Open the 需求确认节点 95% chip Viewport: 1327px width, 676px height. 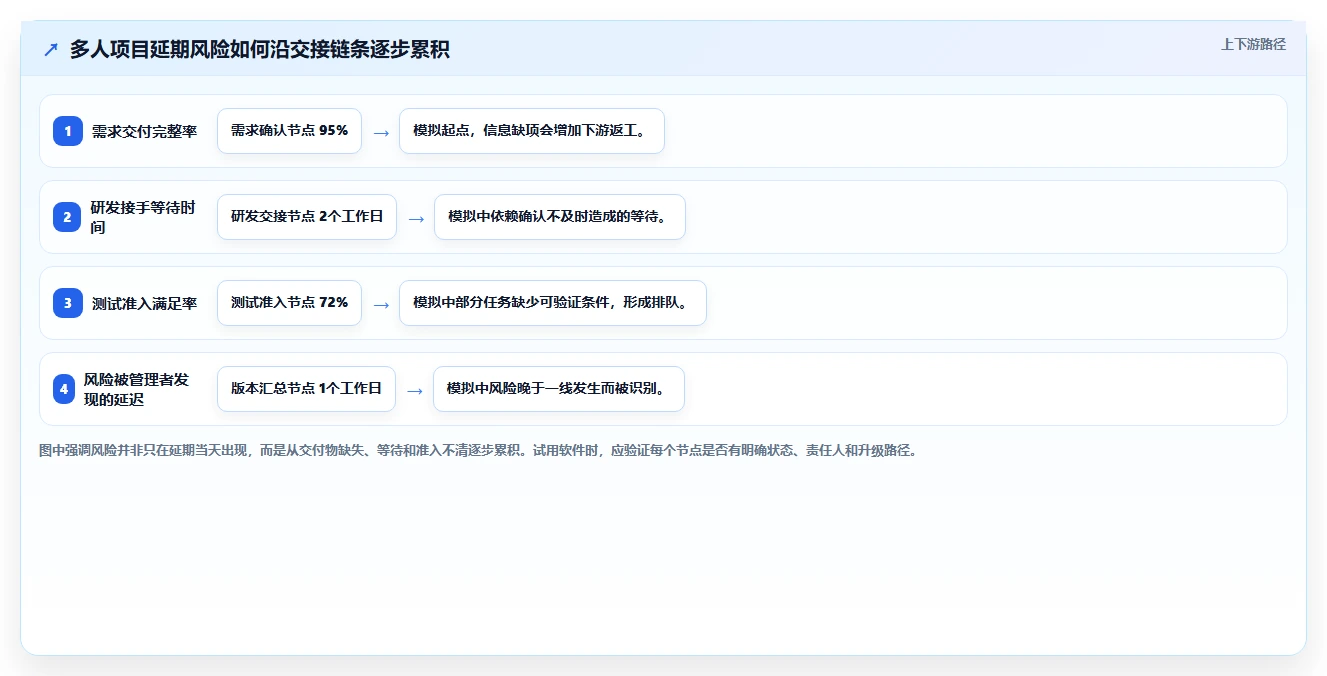coord(289,131)
